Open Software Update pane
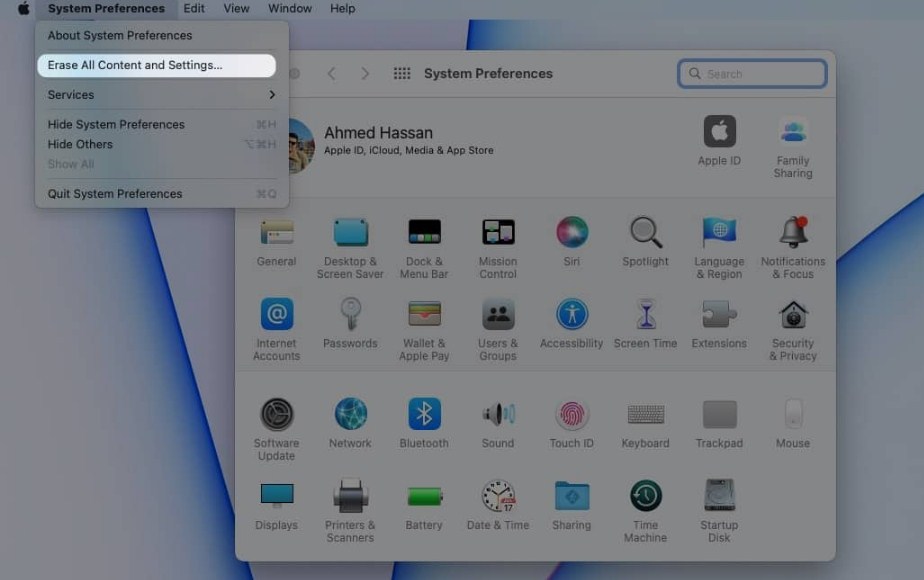The width and height of the screenshot is (924, 580). click(276, 429)
